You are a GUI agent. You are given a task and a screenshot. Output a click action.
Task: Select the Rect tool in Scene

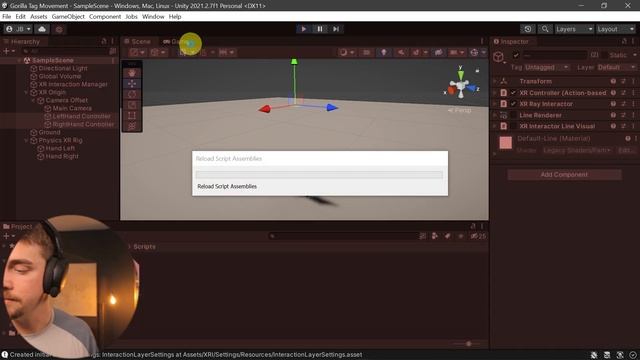click(x=132, y=116)
